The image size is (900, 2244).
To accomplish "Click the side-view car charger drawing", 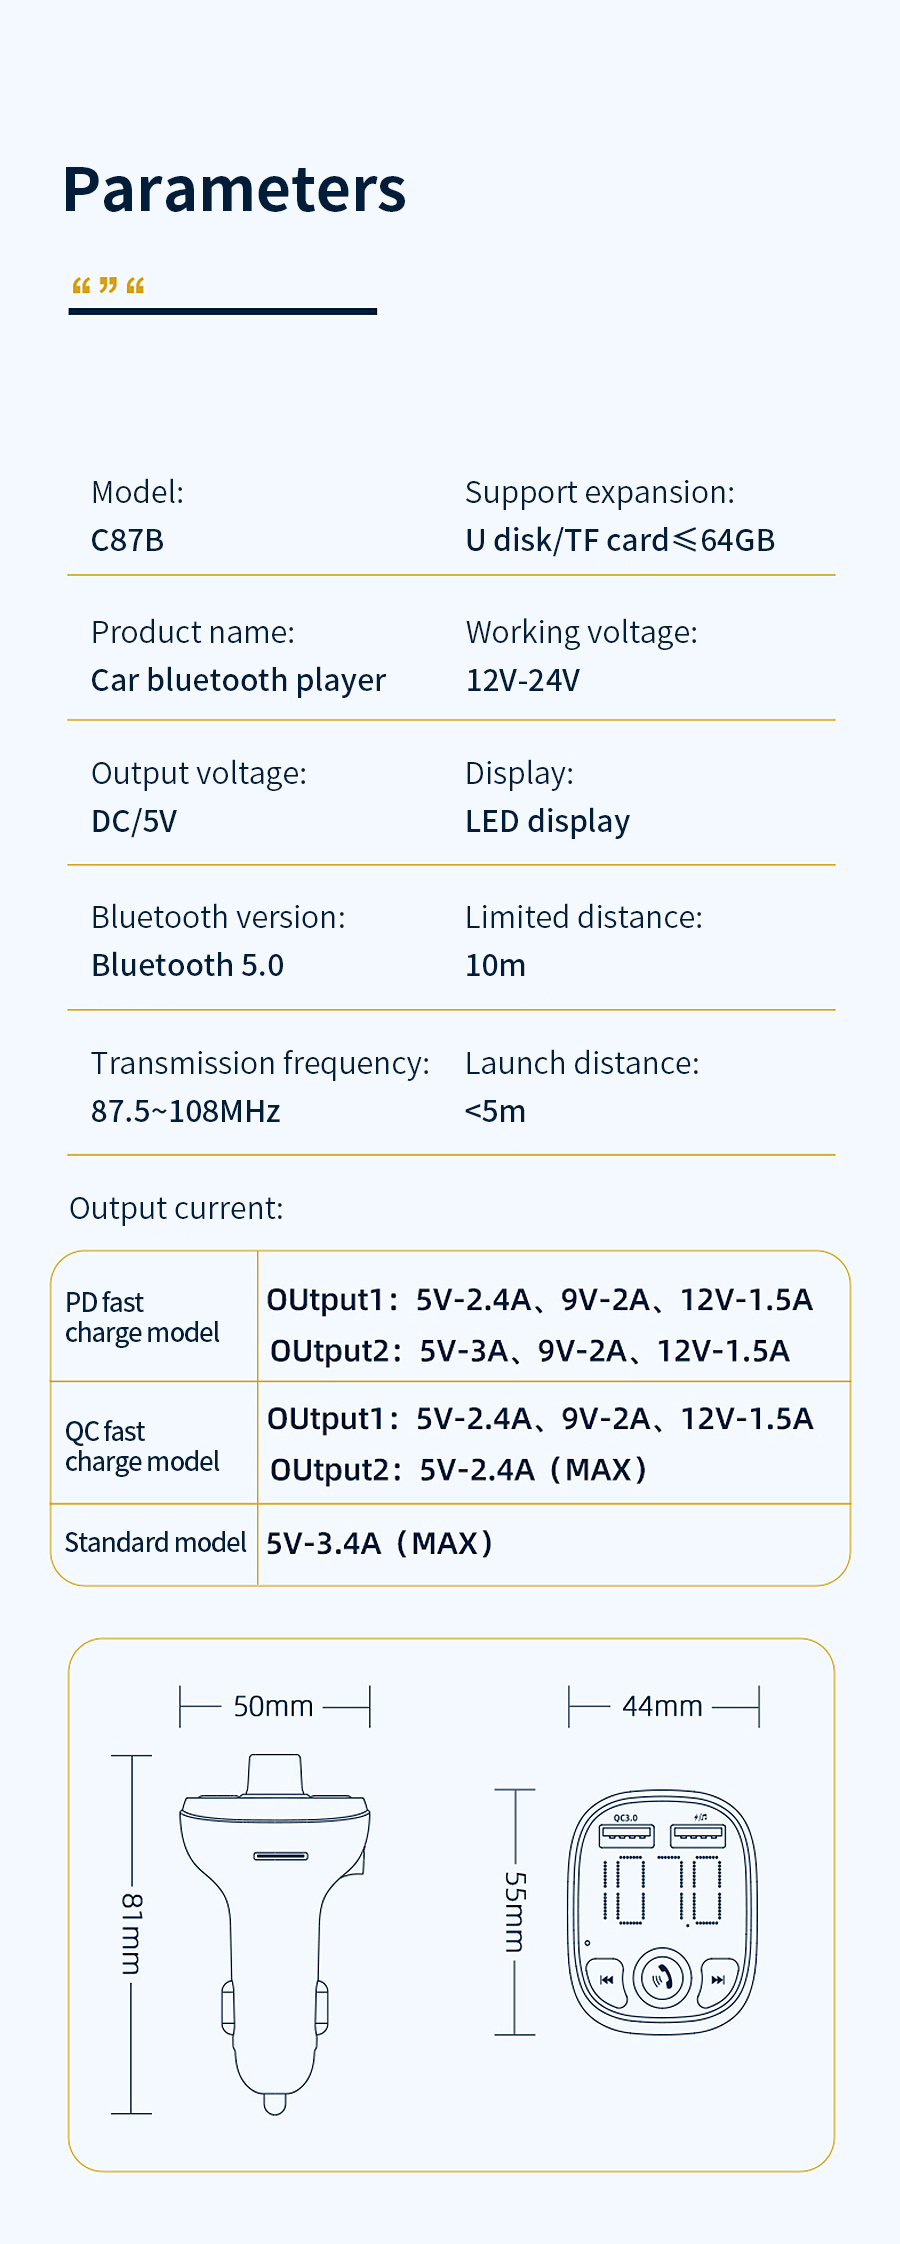I will [x=275, y=1934].
